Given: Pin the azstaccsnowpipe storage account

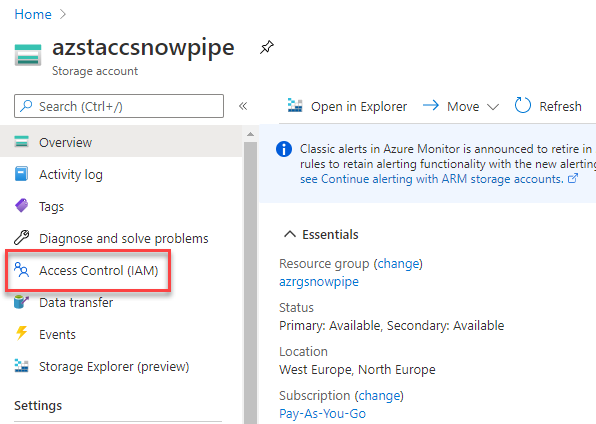Looking at the screenshot, I should tap(266, 48).
